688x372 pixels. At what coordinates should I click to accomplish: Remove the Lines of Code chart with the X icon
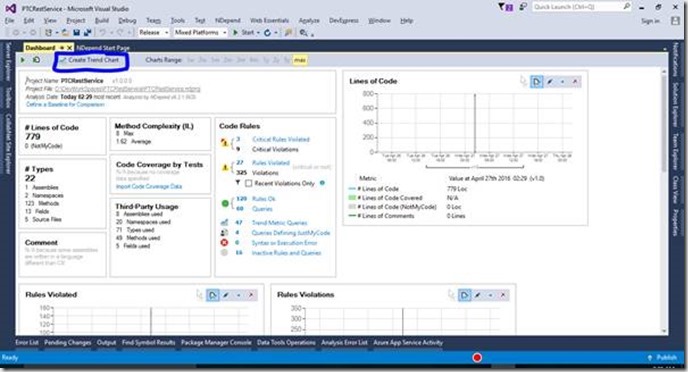(x=575, y=82)
